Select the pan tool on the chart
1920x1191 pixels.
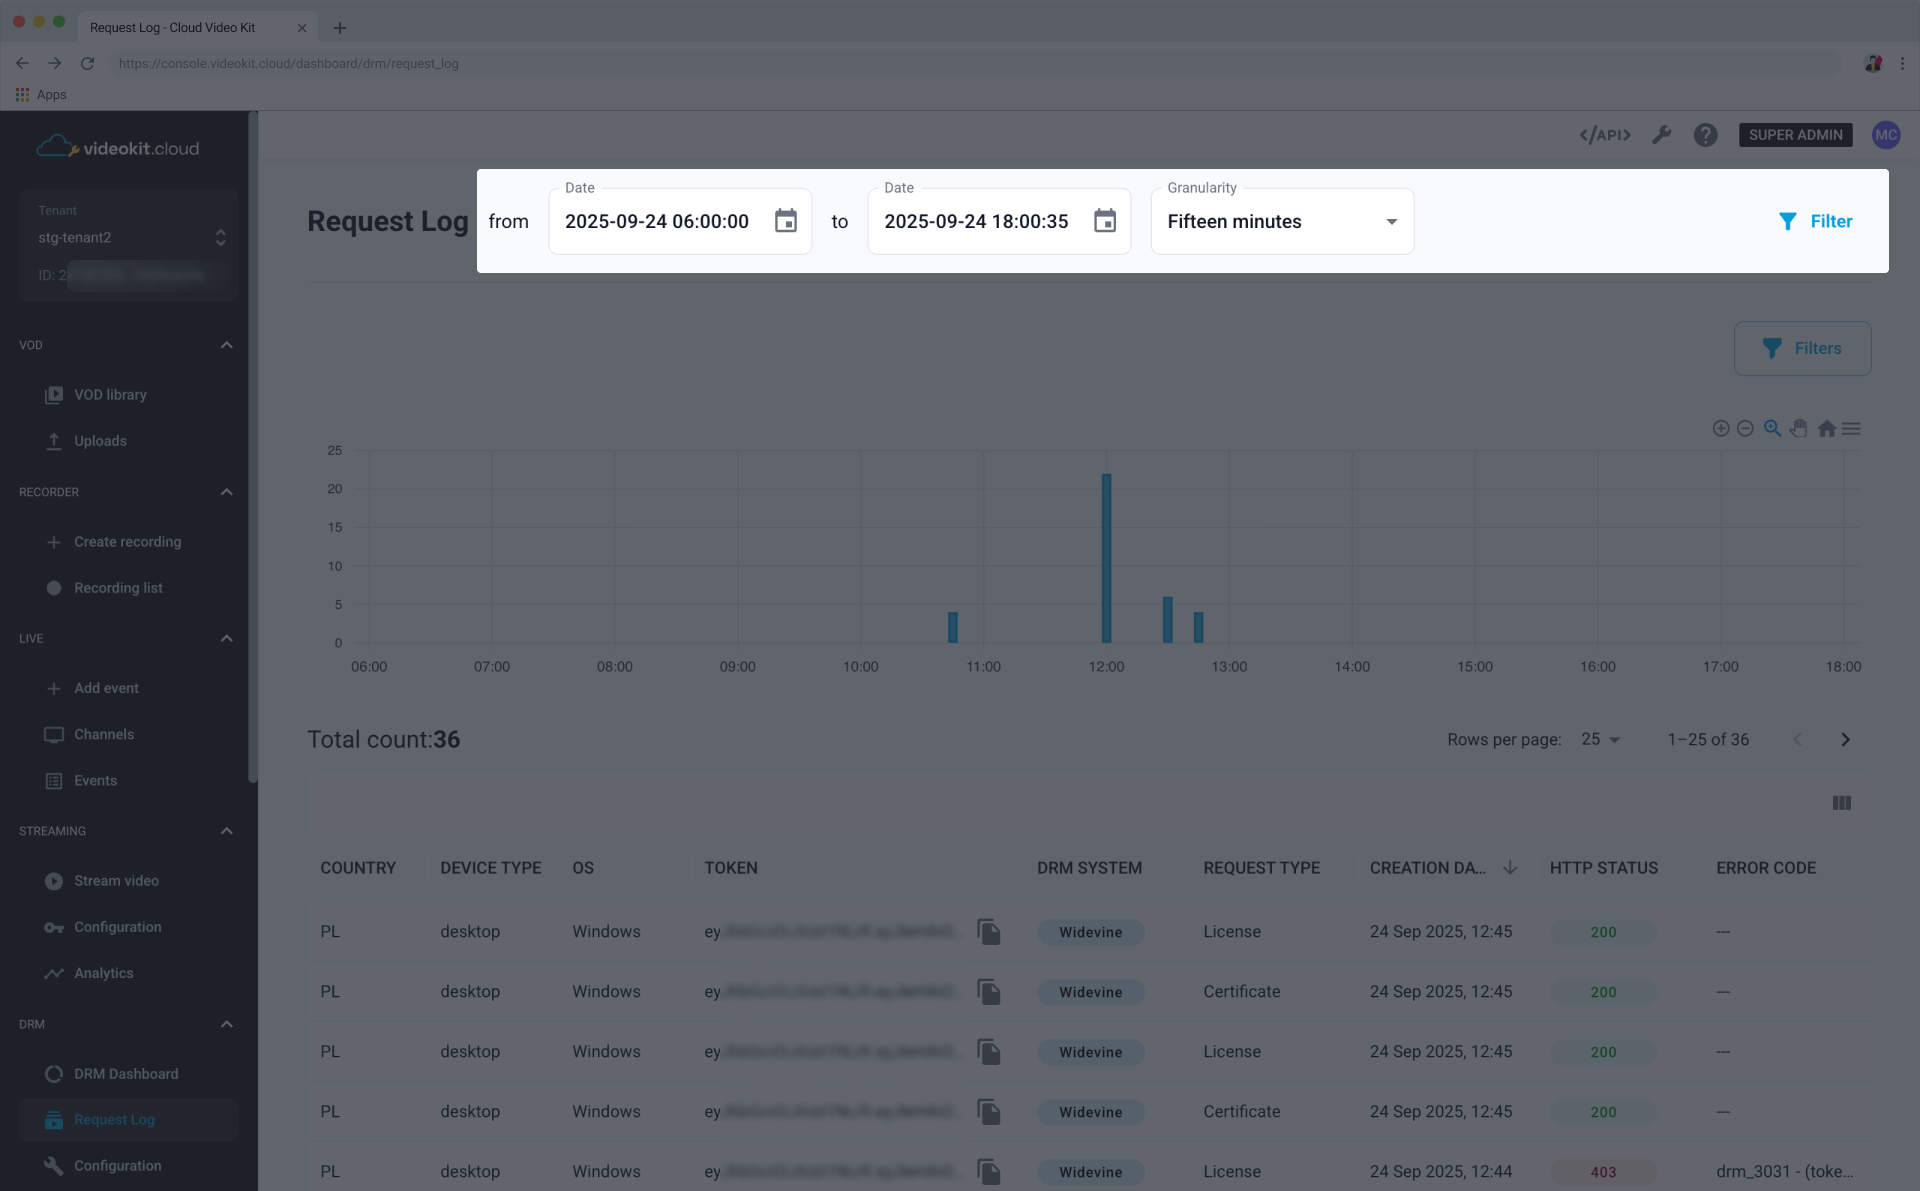click(x=1799, y=428)
